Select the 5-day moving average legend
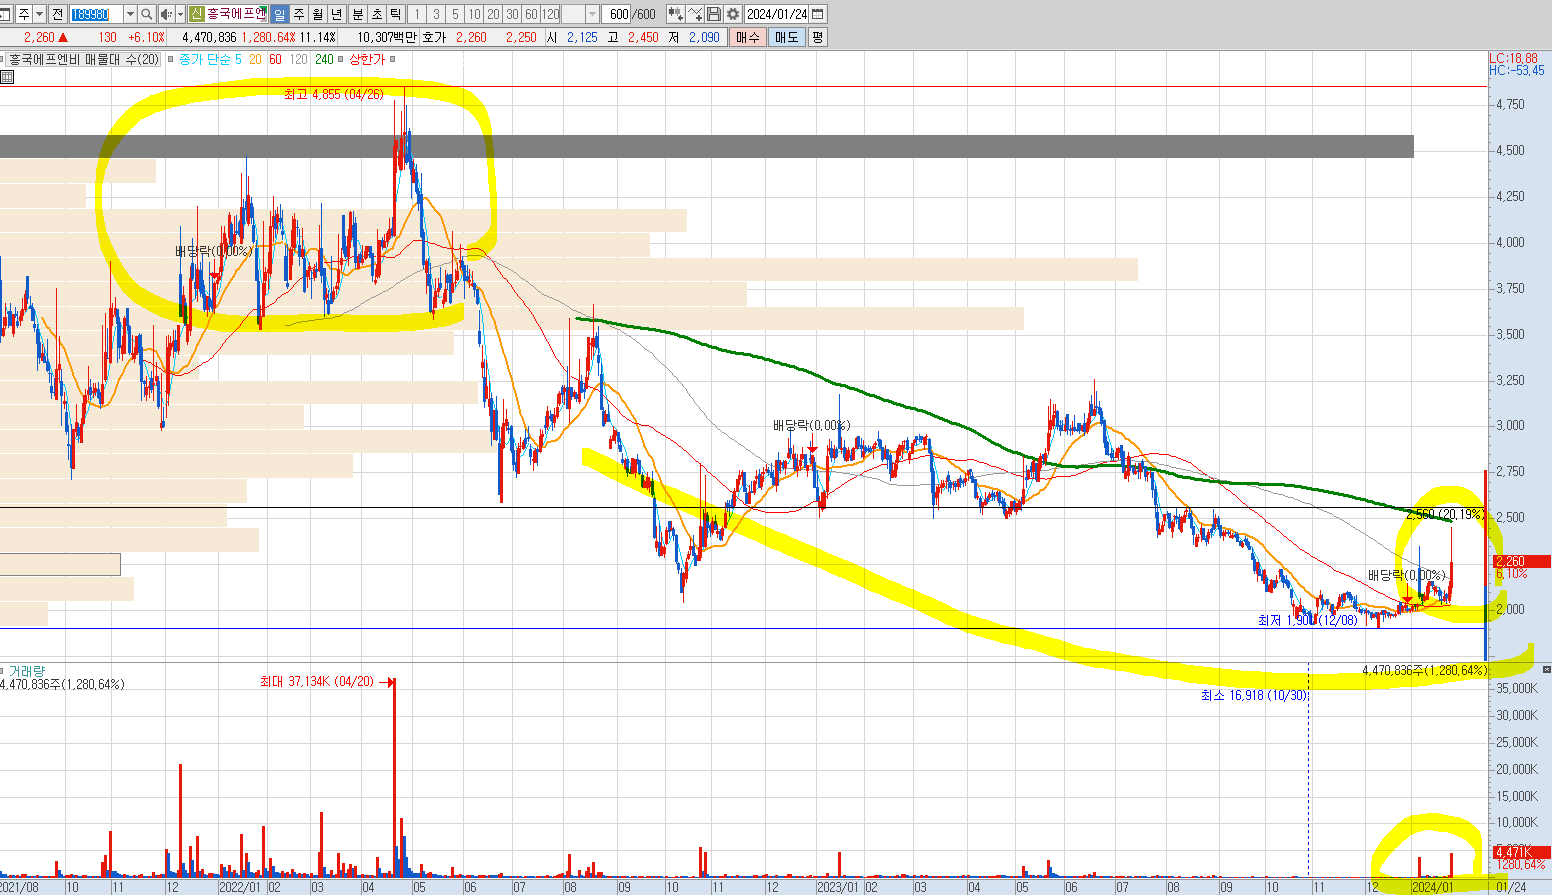Viewport: 1552px width, 895px height. coord(238,59)
